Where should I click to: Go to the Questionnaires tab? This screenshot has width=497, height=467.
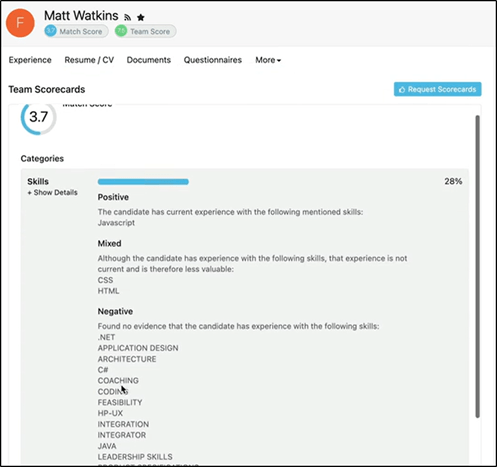tap(213, 60)
